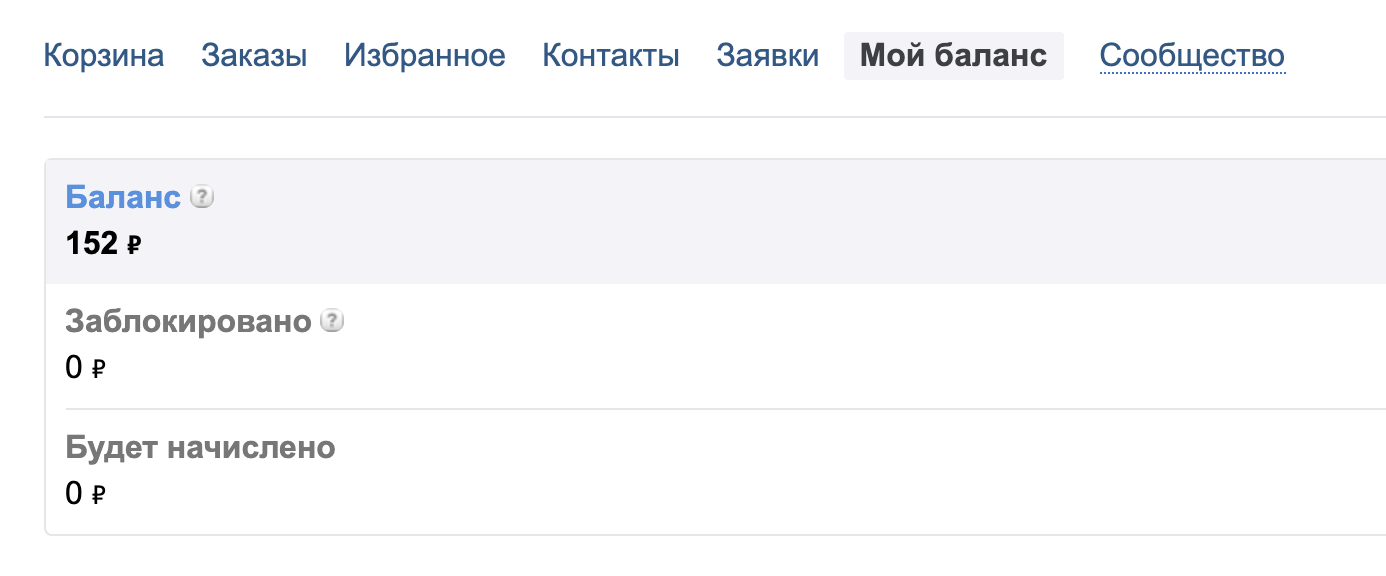Click the zero amount under Будет начислено
Viewport: 1386px width, 576px height.
(74, 493)
